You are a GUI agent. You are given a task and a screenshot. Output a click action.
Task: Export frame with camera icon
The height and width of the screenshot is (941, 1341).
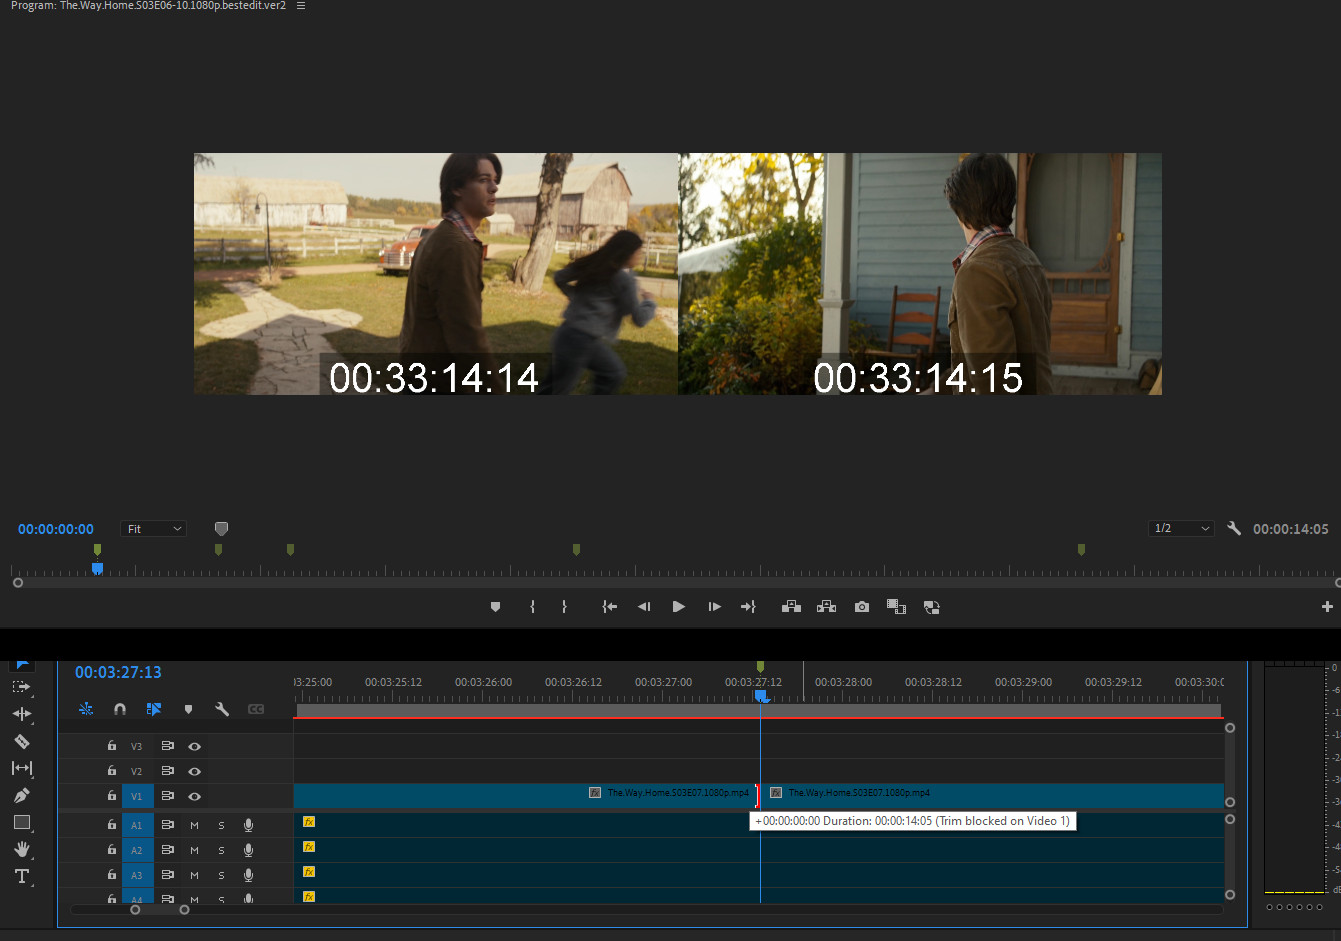pos(862,607)
